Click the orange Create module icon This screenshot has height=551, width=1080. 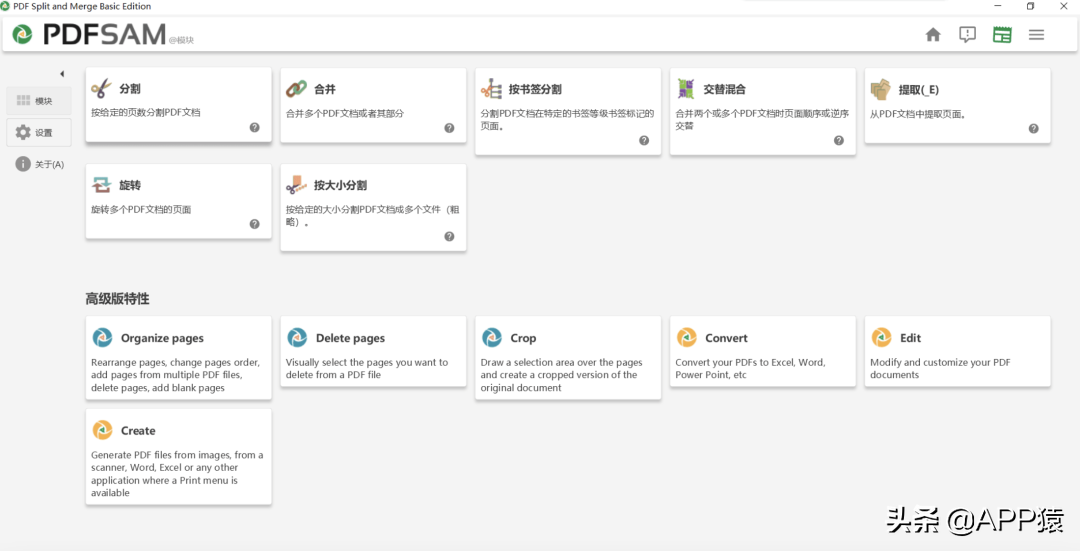[x=102, y=430]
